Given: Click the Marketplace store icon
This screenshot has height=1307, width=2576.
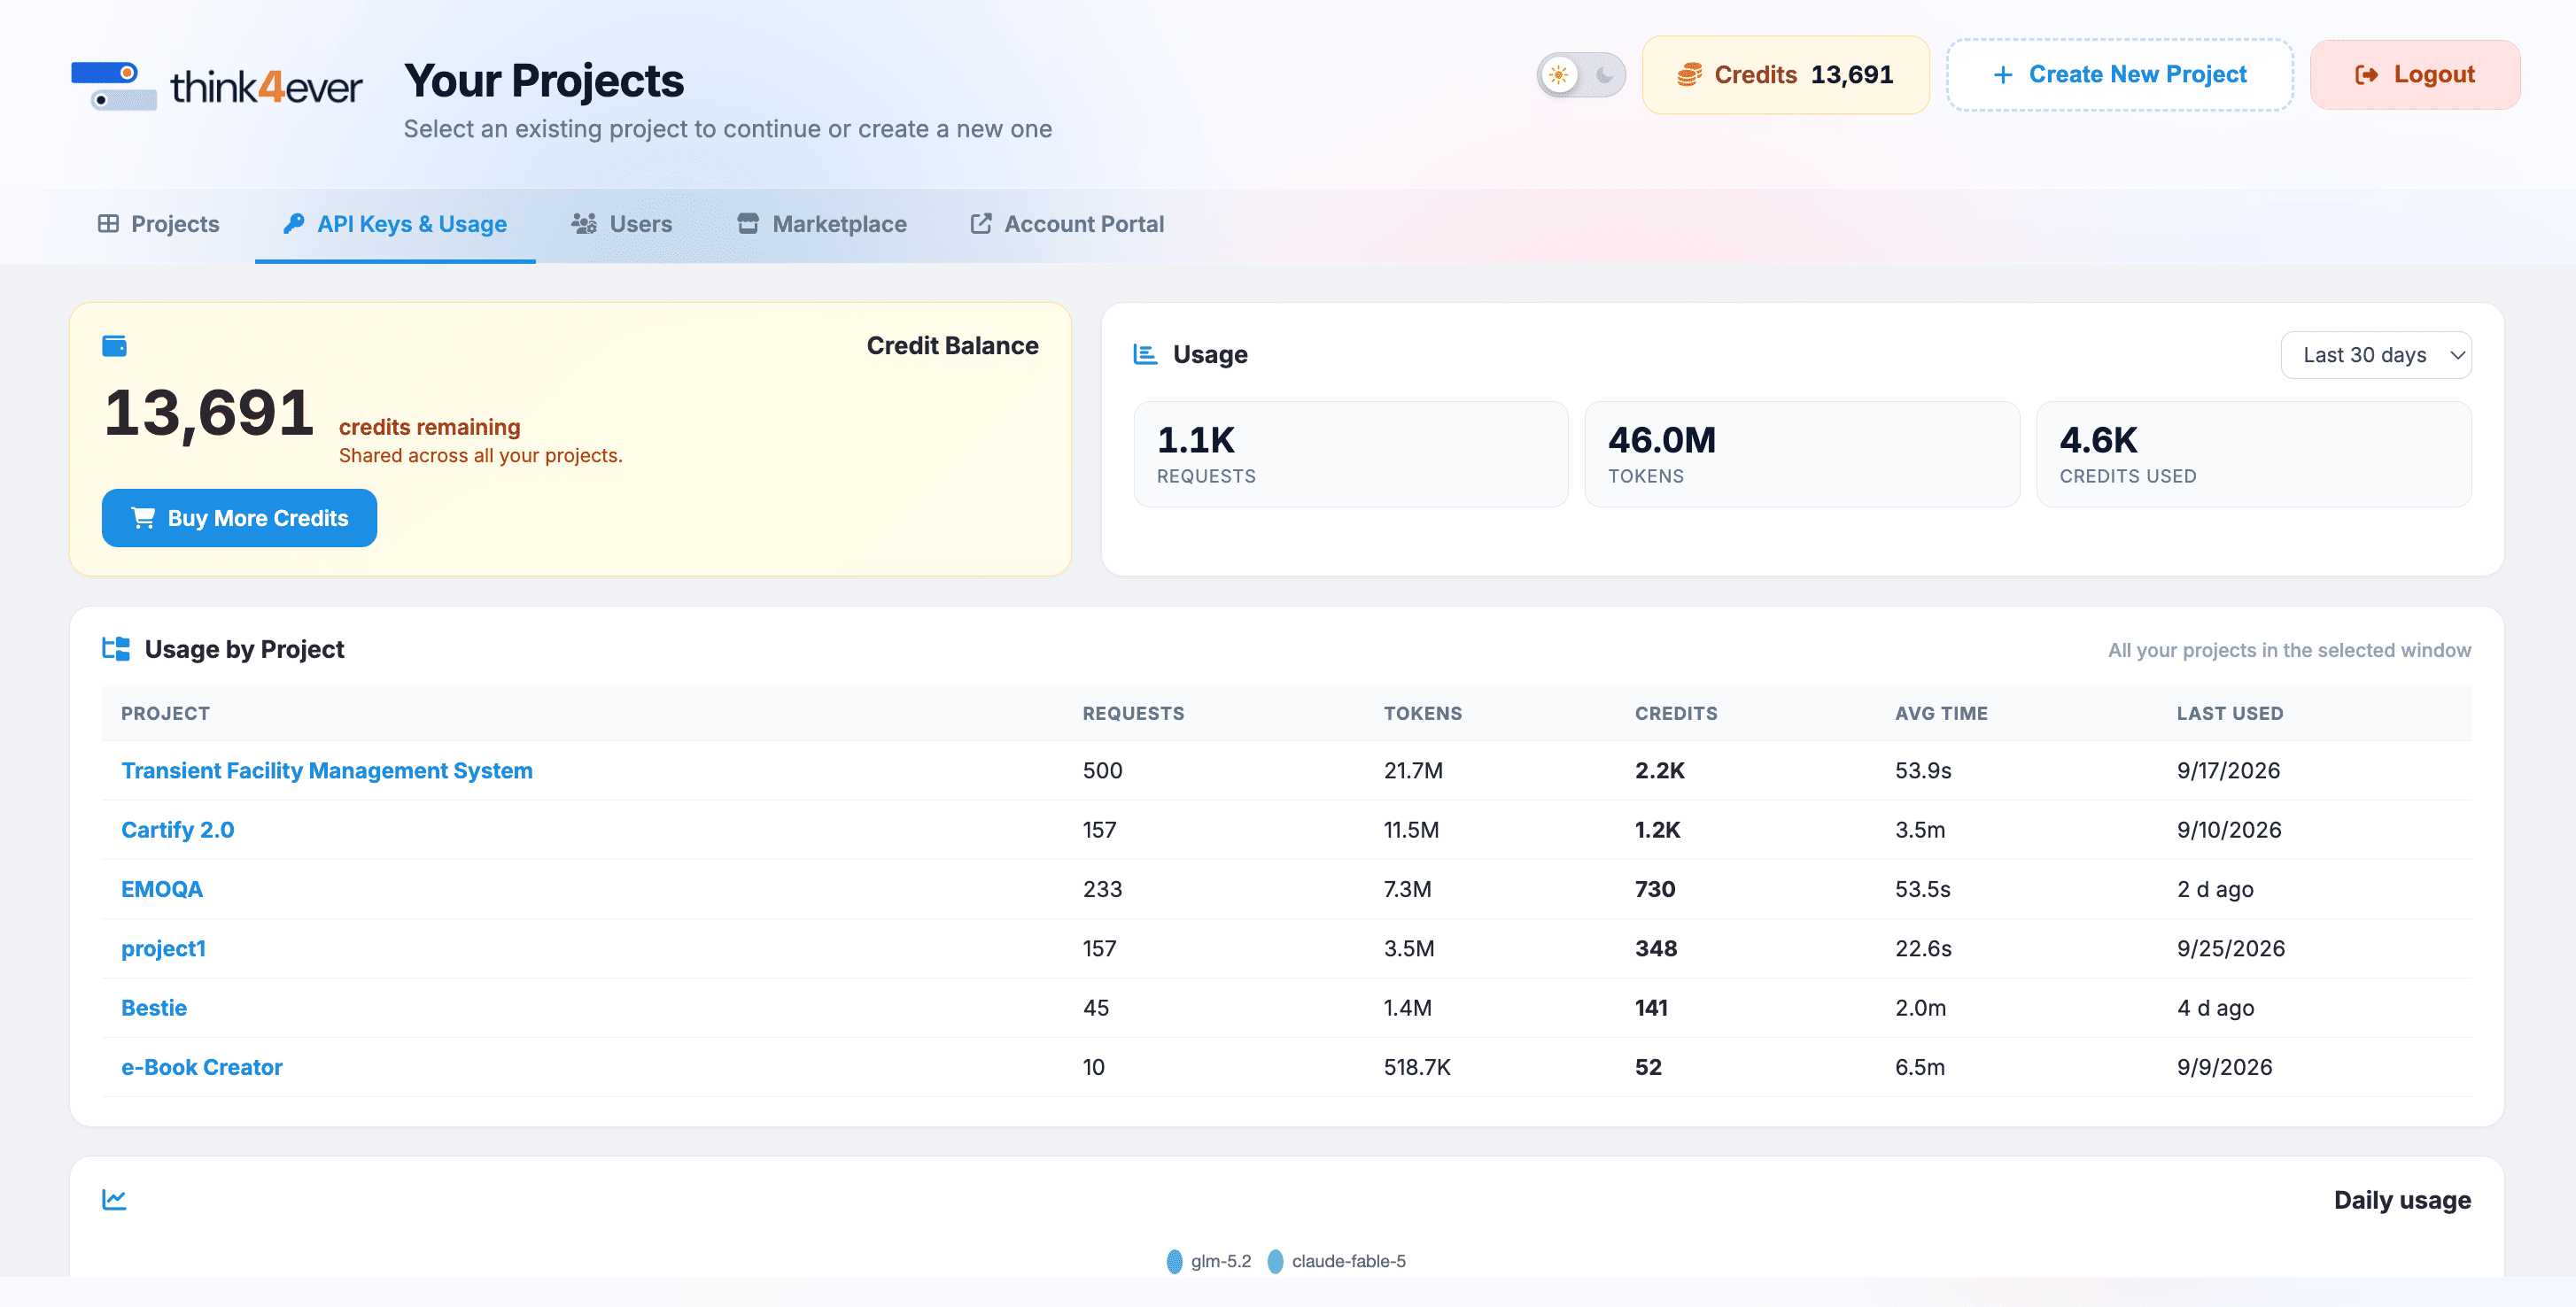Looking at the screenshot, I should point(748,223).
